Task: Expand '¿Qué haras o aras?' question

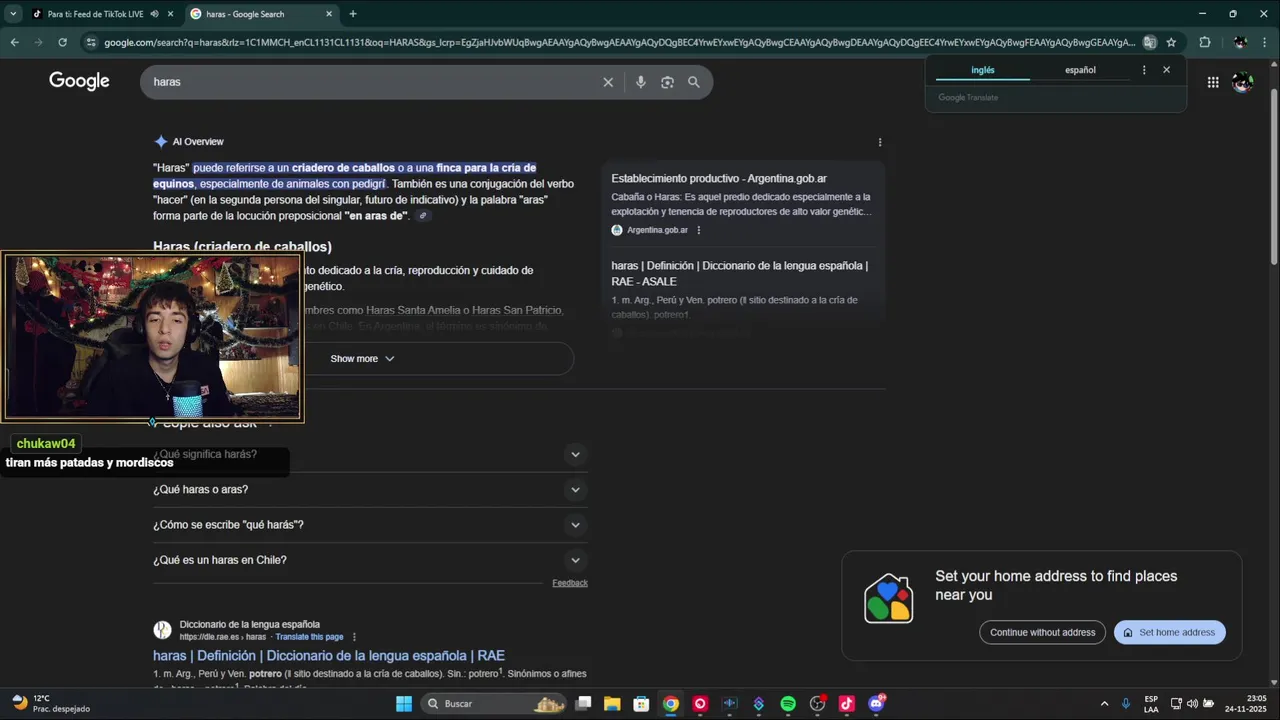Action: tap(370, 489)
